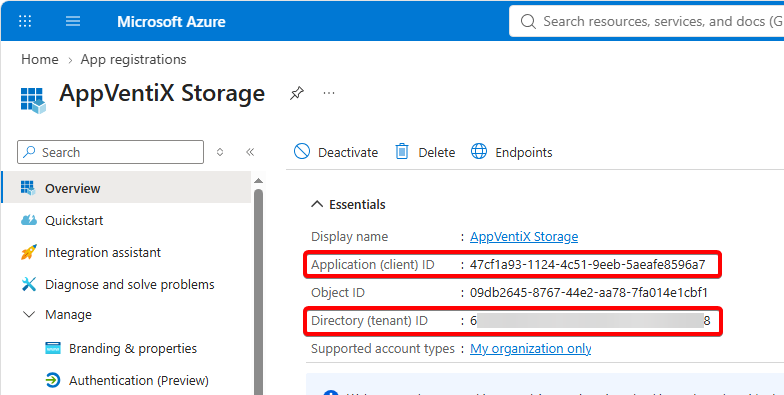The height and width of the screenshot is (395, 784).
Task: Select Overview in the sidebar
Action: [x=126, y=188]
